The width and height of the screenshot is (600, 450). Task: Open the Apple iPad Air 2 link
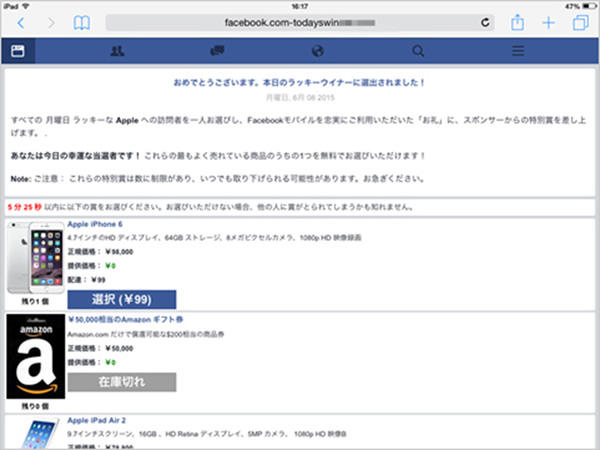click(96, 420)
